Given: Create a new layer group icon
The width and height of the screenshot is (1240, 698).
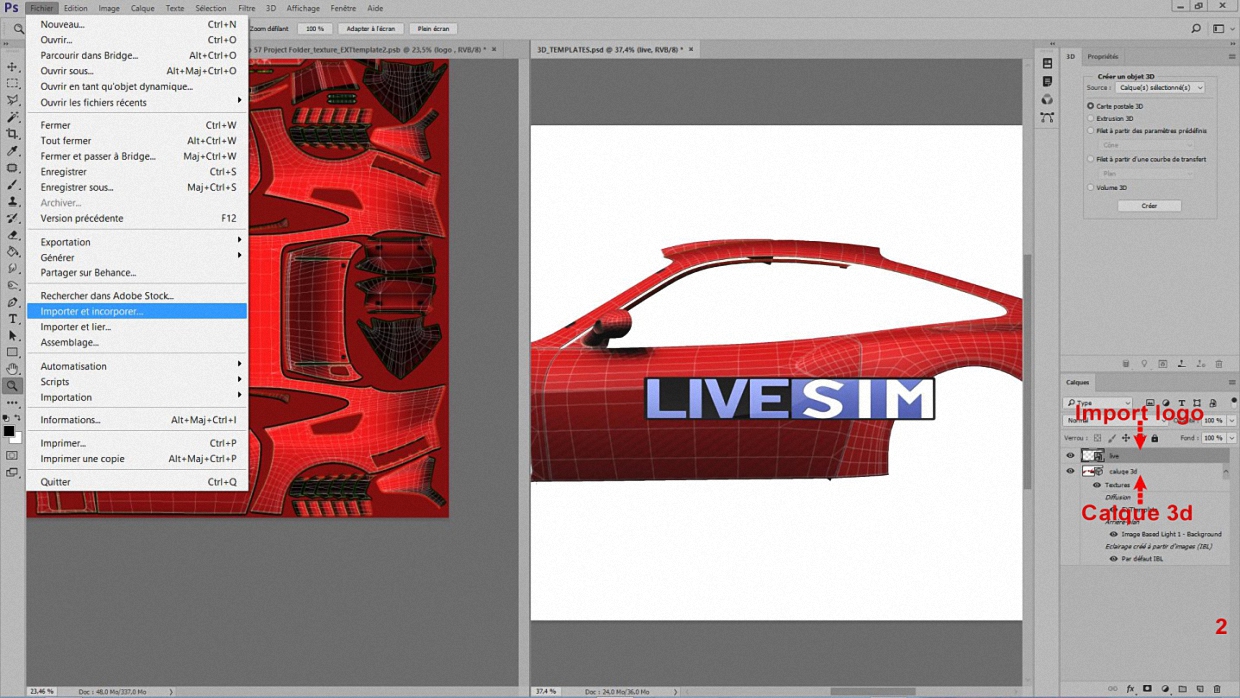Looking at the screenshot, I should point(1183,689).
